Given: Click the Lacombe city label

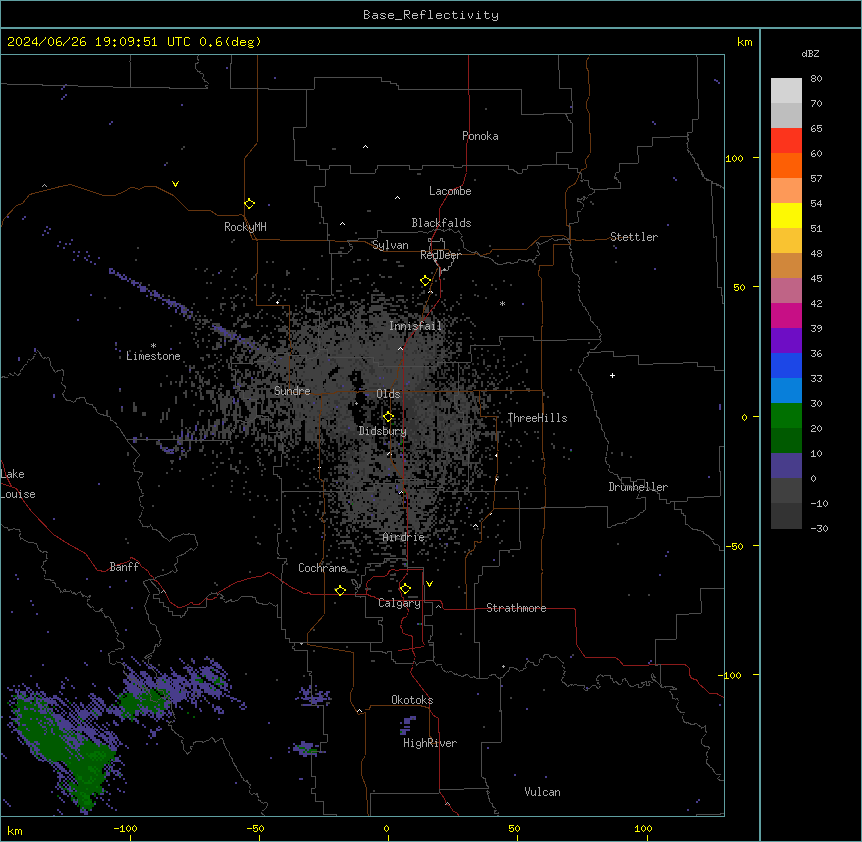Looking at the screenshot, I should (450, 191).
